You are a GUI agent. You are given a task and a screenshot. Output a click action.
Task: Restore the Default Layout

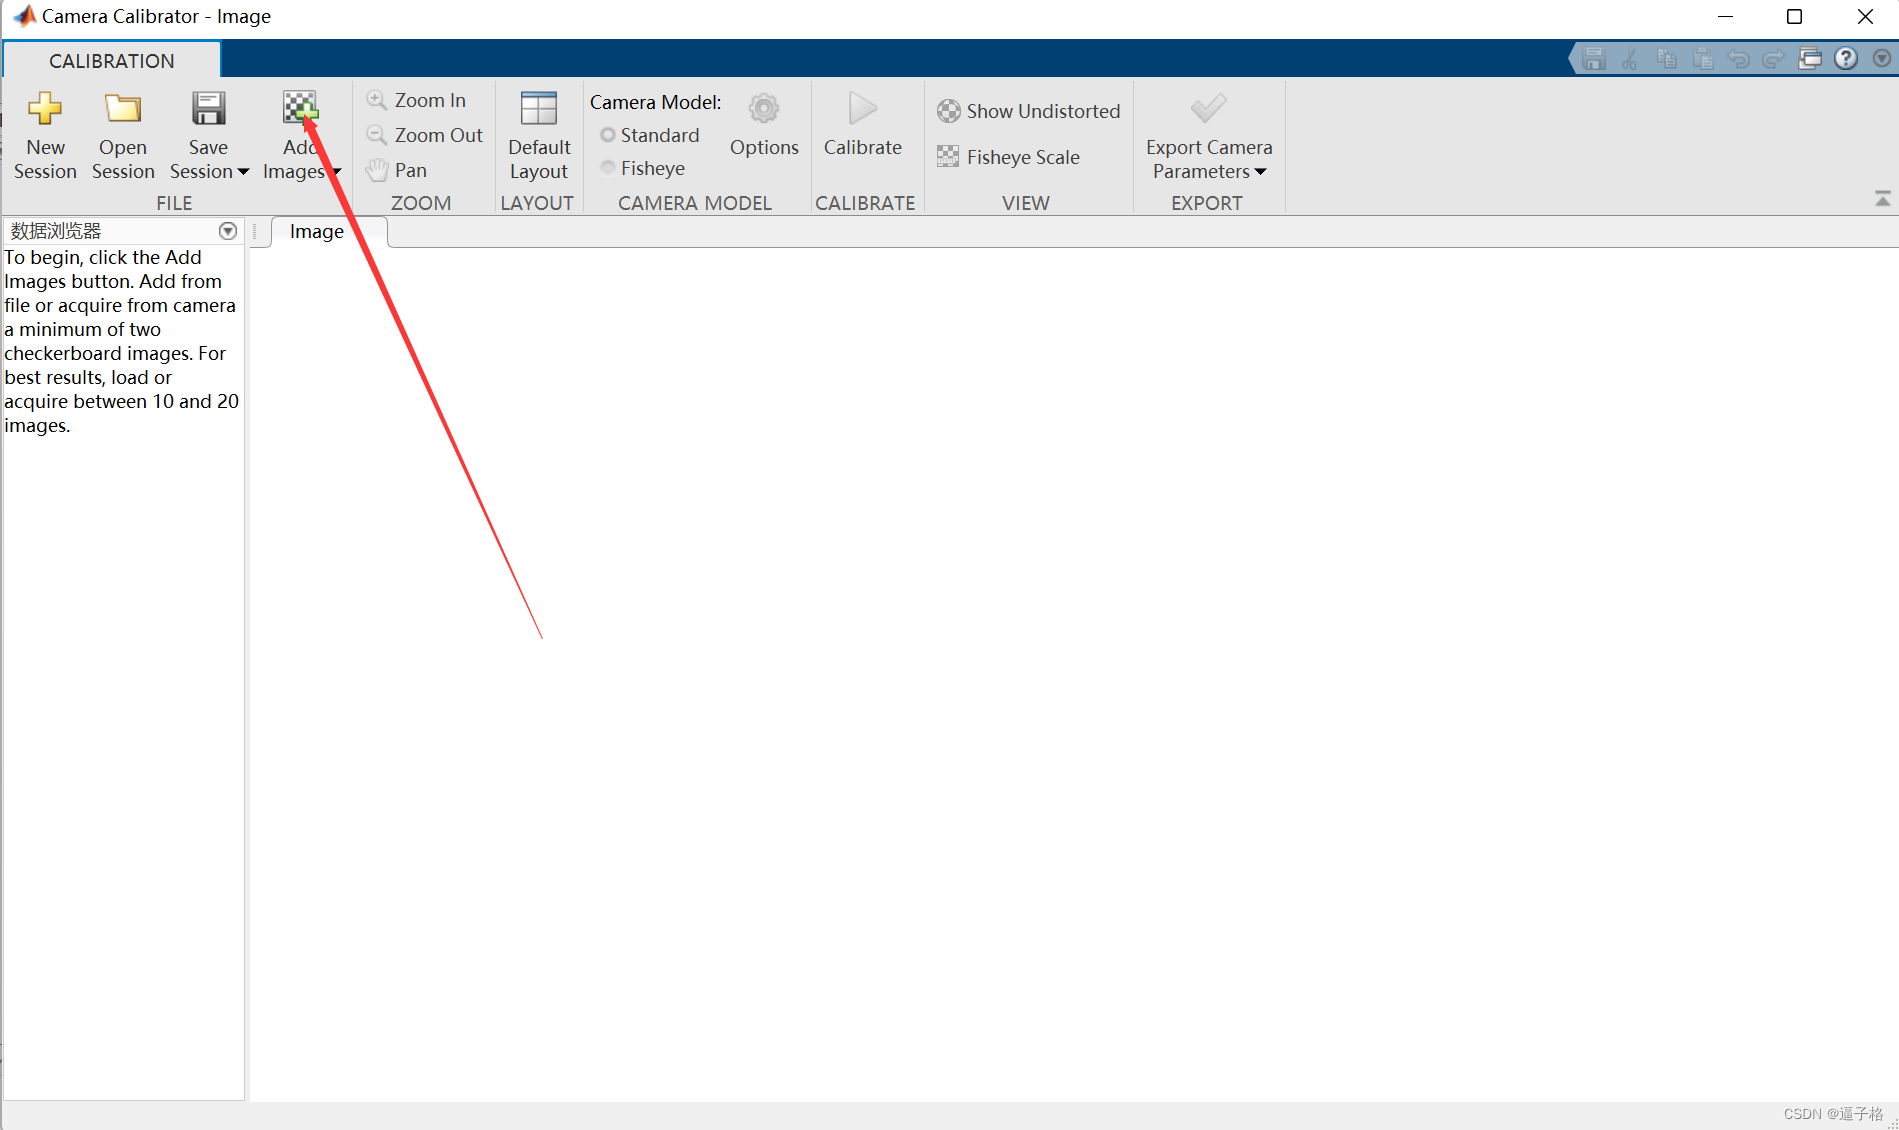coord(539,136)
